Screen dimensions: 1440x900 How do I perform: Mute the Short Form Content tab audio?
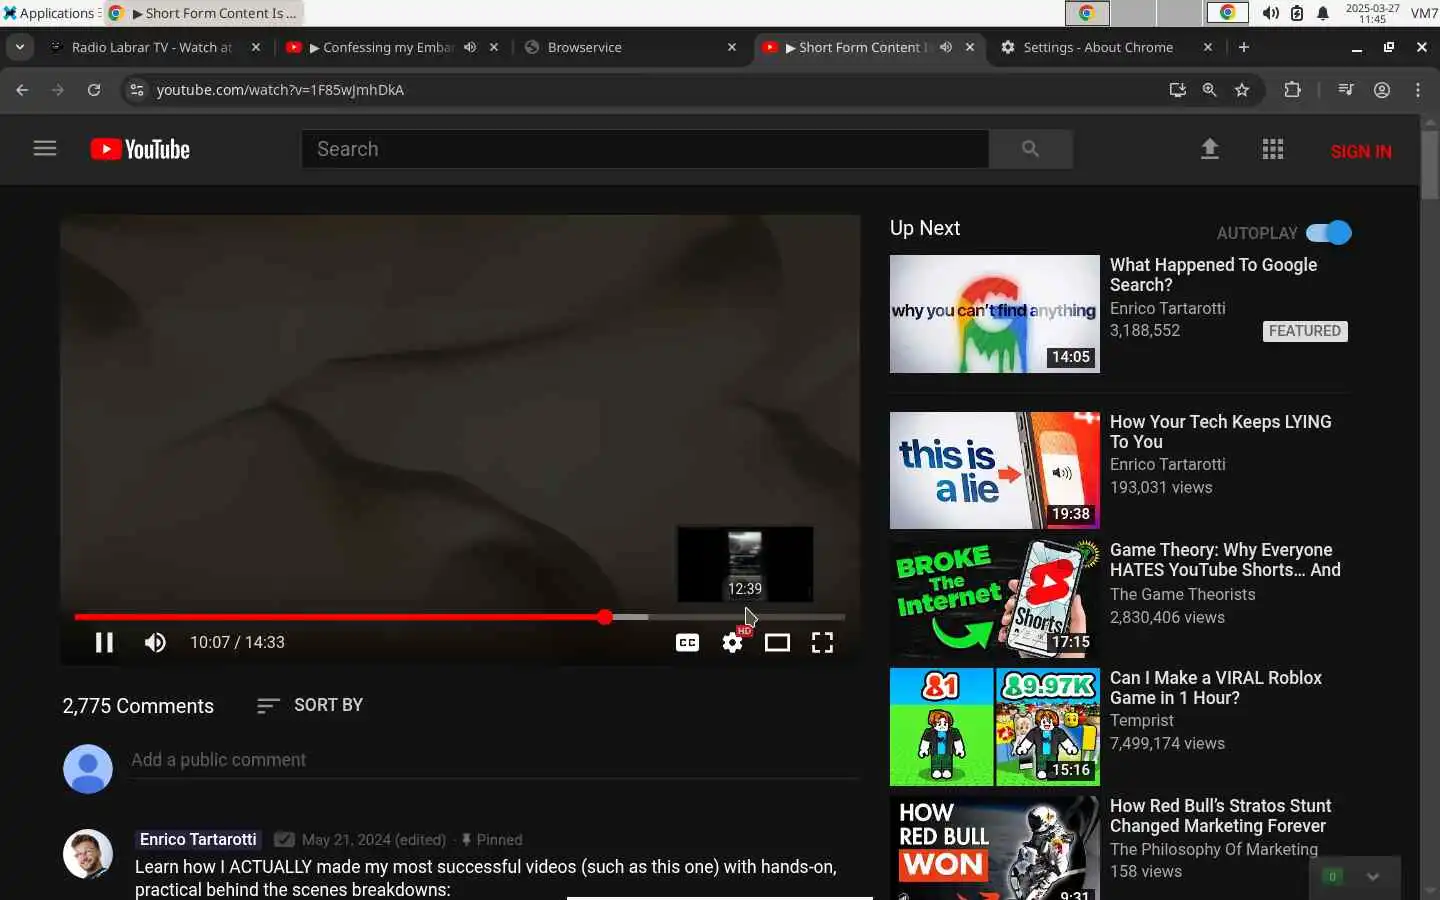[x=945, y=47]
